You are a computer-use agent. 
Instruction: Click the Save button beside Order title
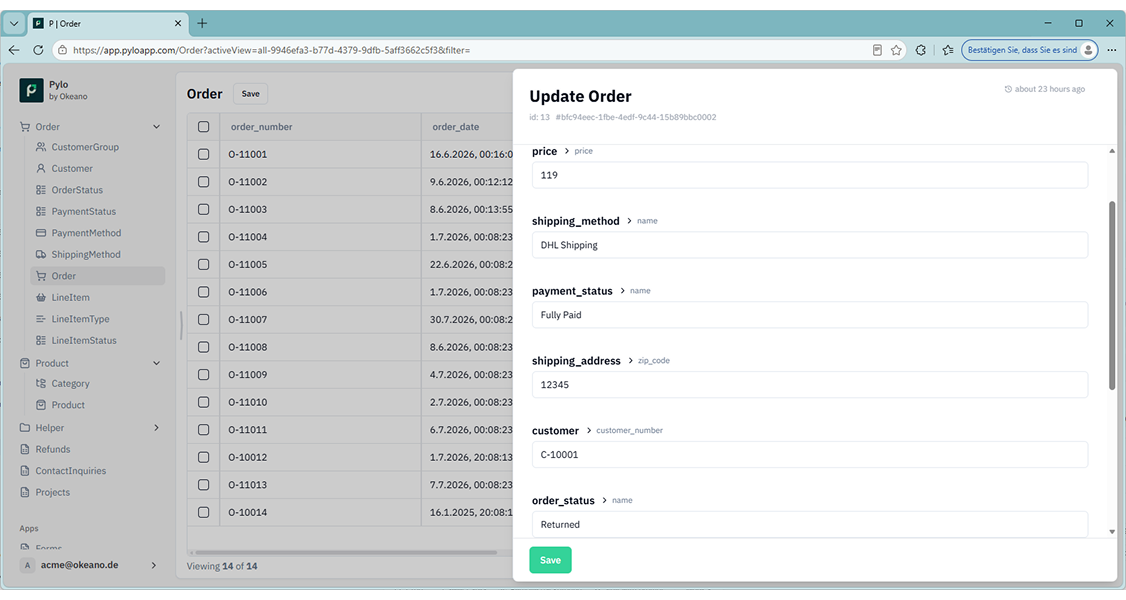[251, 93]
